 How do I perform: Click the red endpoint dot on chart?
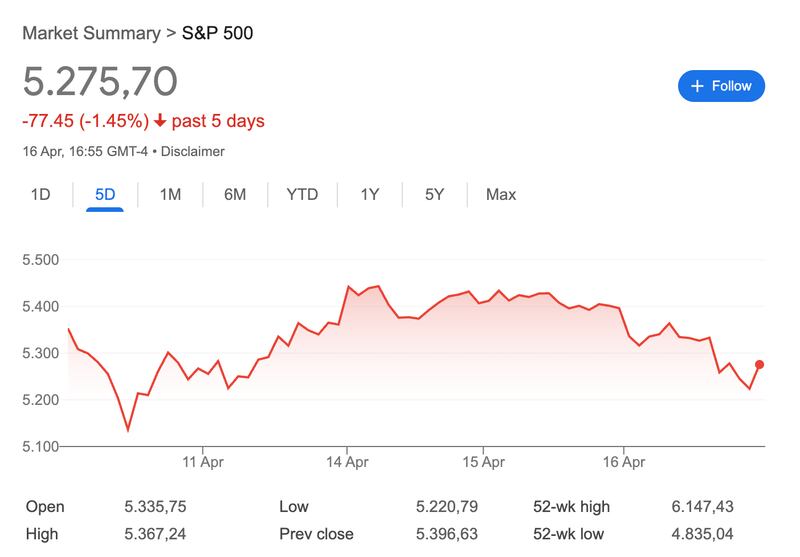(760, 365)
